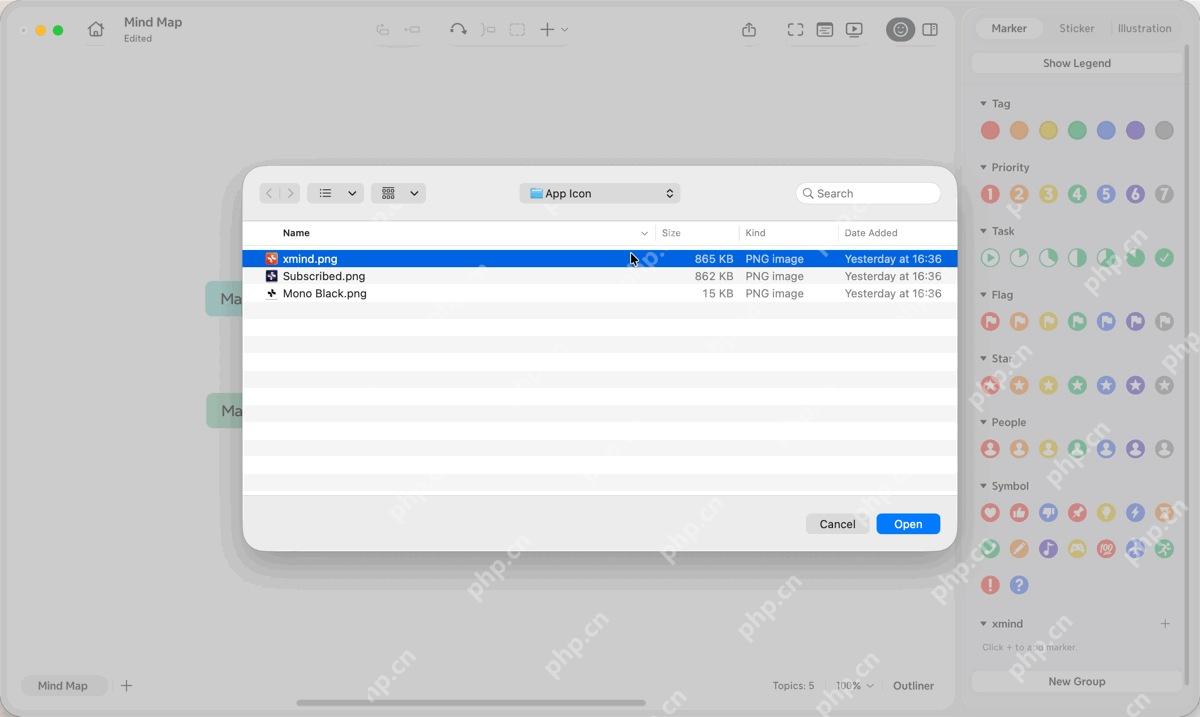Open the App Icon folder dropdown
Viewport: 1200px width, 717px height.
pos(600,193)
